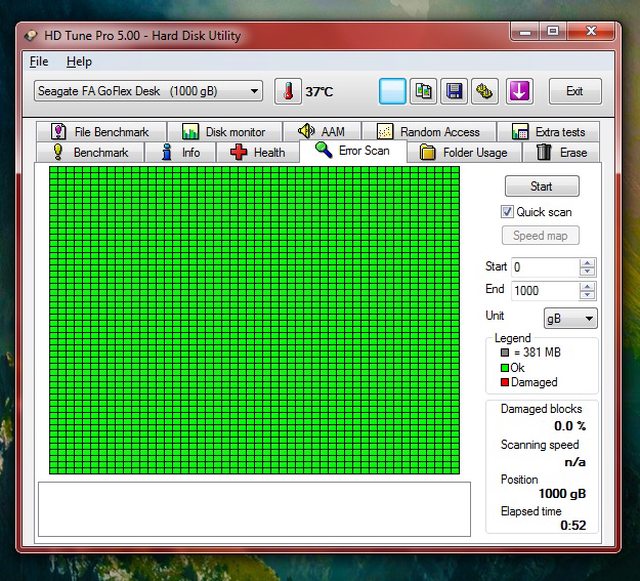This screenshot has width=640, height=581.
Task: Open the Help menu
Action: coord(79,62)
